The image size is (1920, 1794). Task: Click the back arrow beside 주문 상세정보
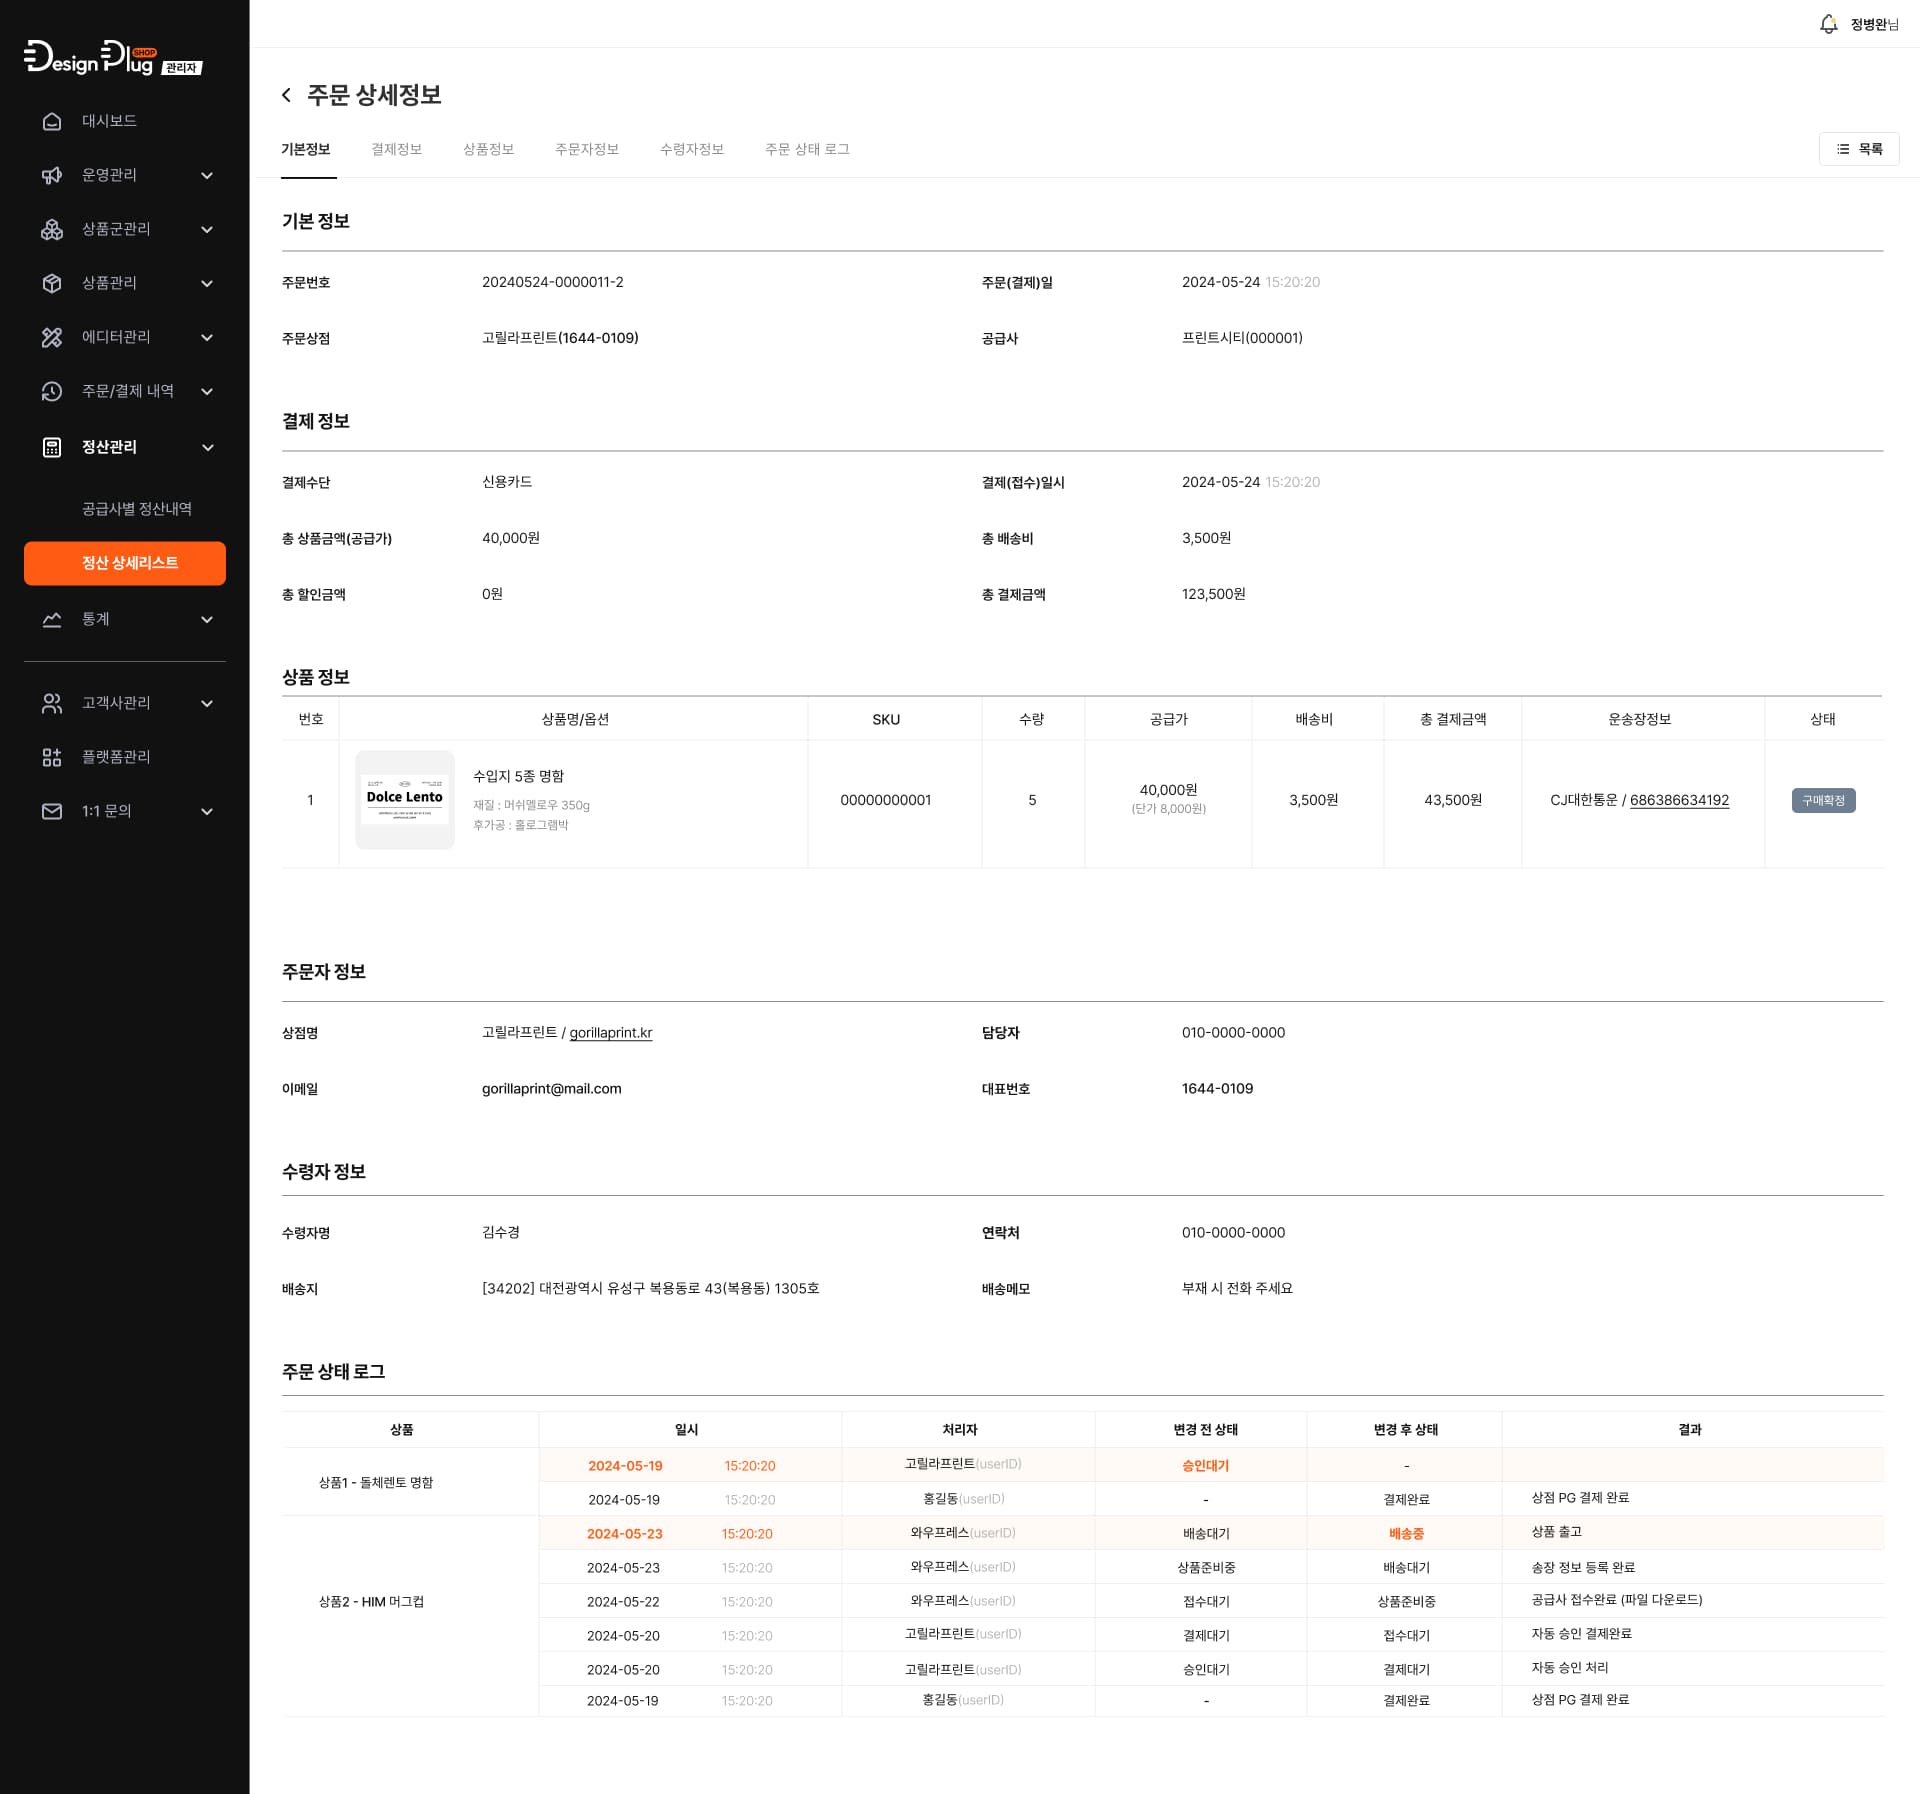(x=287, y=95)
